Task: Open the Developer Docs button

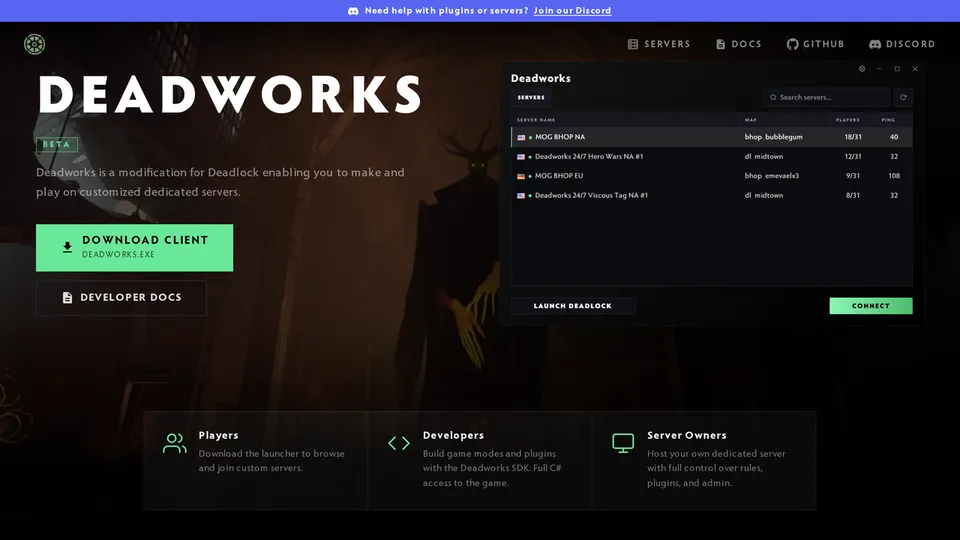Action: pos(121,298)
